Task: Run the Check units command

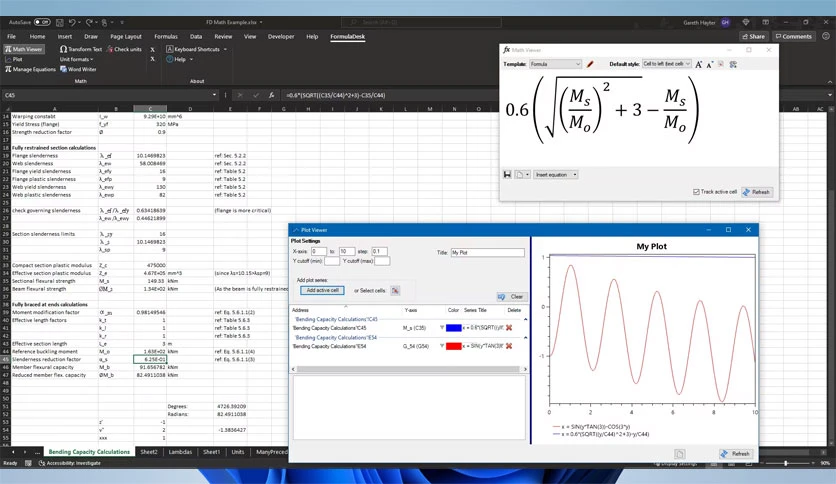Action: [x=124, y=49]
